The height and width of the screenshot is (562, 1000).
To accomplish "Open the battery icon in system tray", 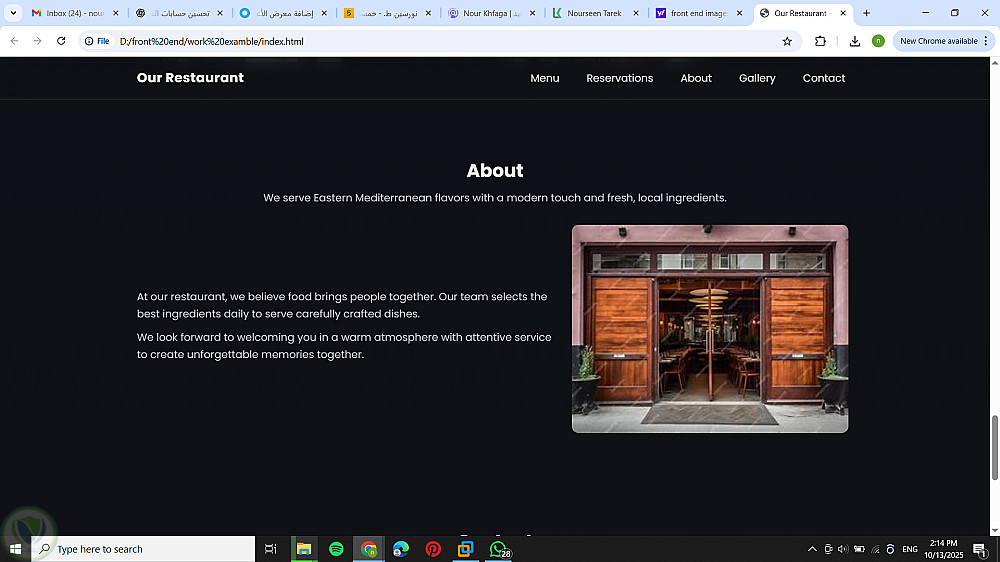I will coord(859,549).
